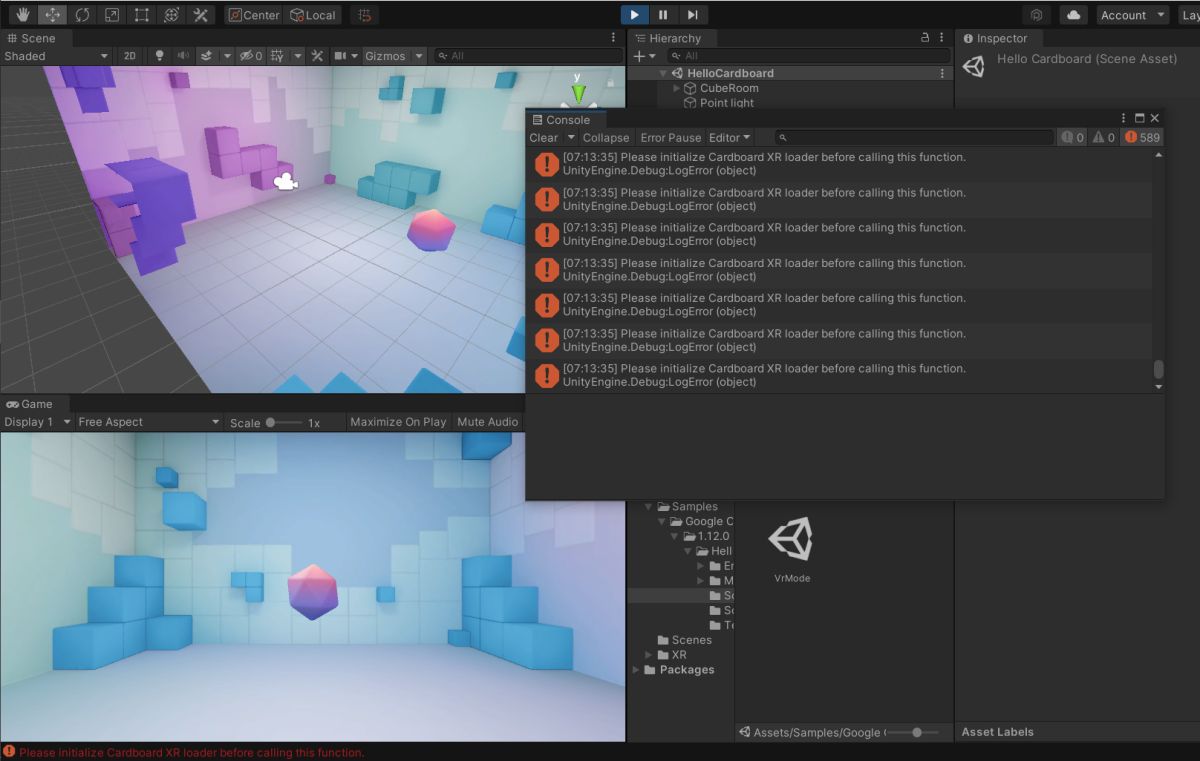
Task: Click the Hierarchy search field
Action: tap(810, 56)
